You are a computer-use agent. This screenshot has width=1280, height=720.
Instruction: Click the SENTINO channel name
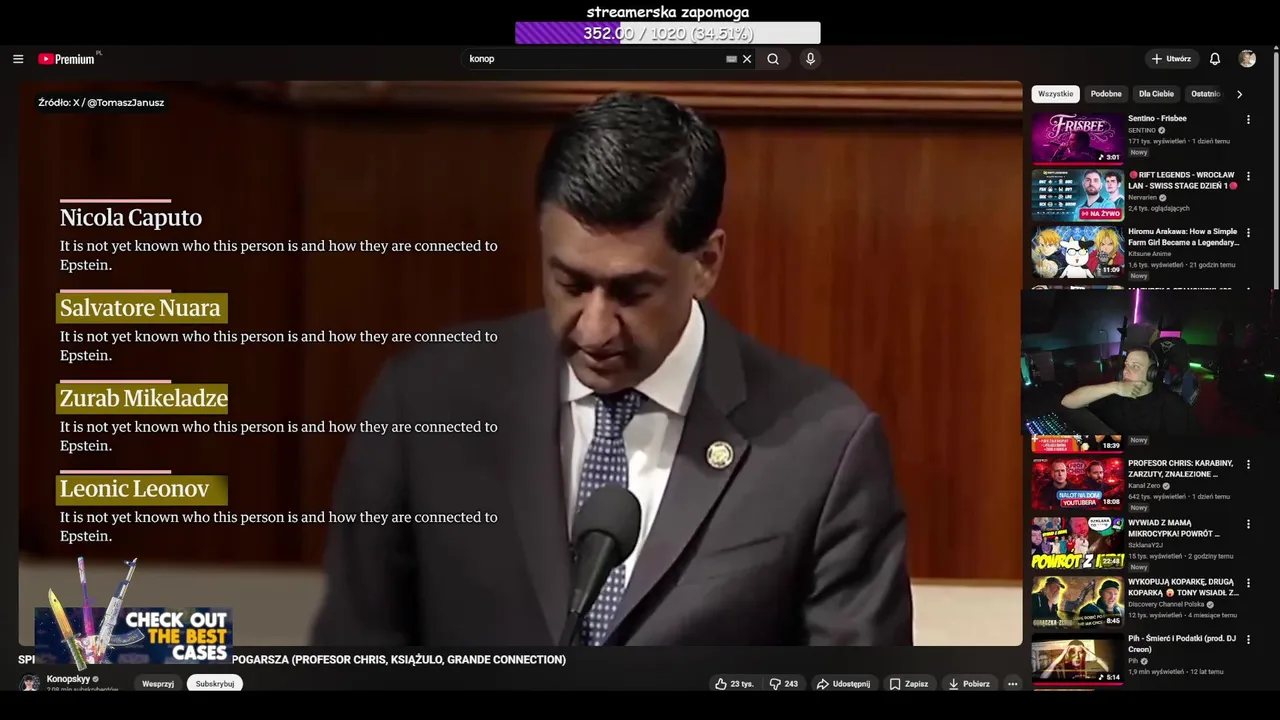pyautogui.click(x=1142, y=130)
